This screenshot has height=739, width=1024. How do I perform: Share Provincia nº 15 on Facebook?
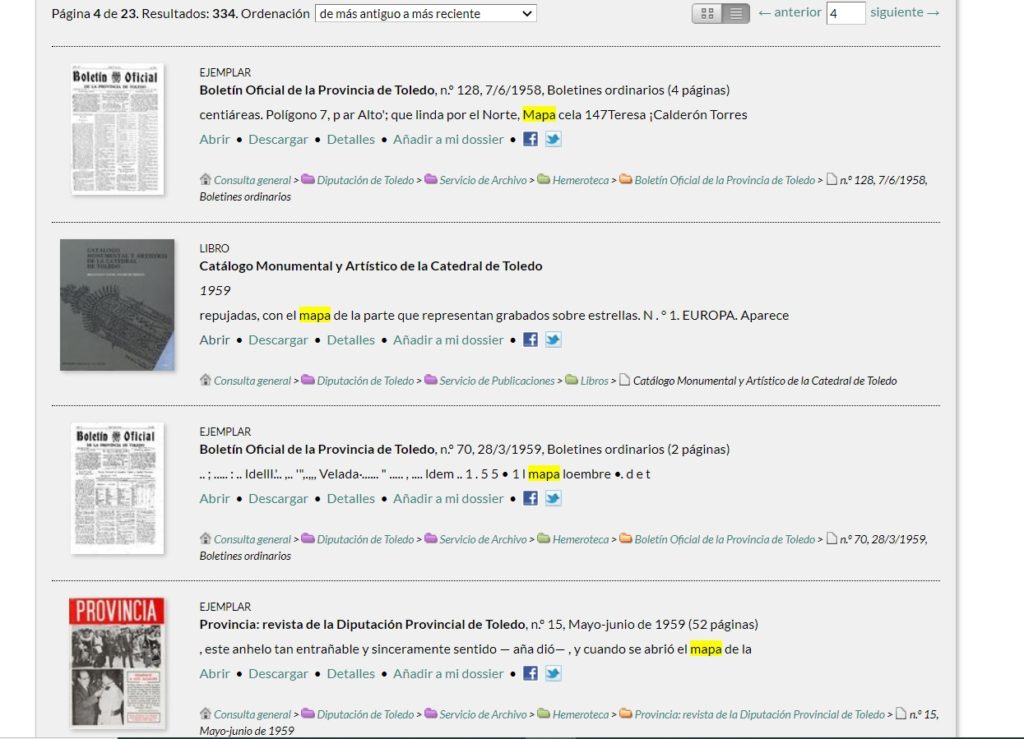(x=530, y=673)
